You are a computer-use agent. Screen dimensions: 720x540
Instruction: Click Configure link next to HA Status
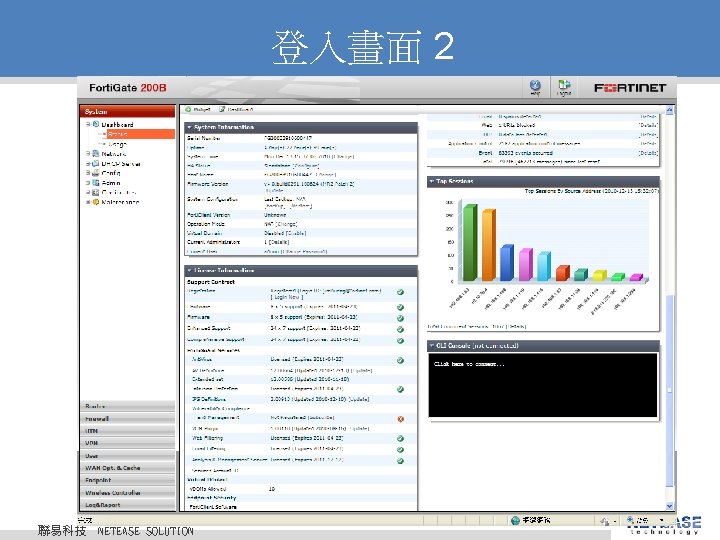coord(306,165)
